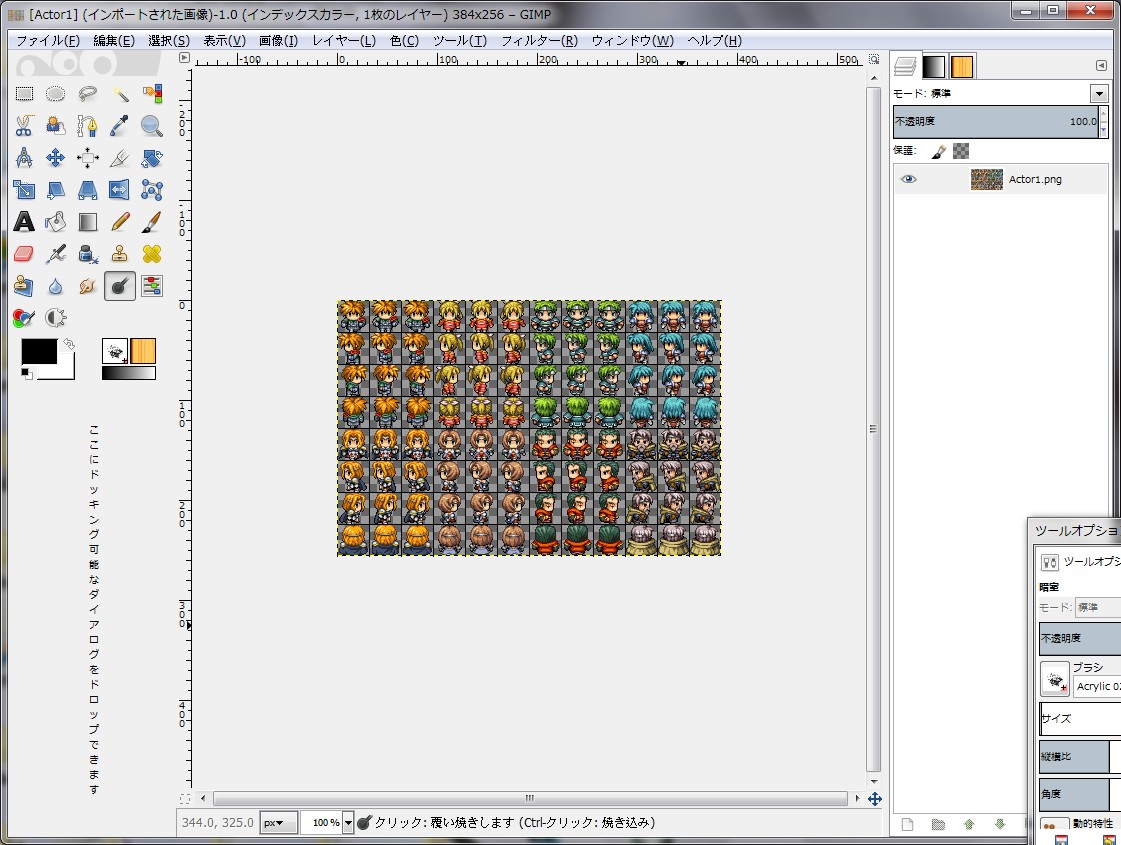
Task: Select the Shear tool
Action: click(x=56, y=190)
